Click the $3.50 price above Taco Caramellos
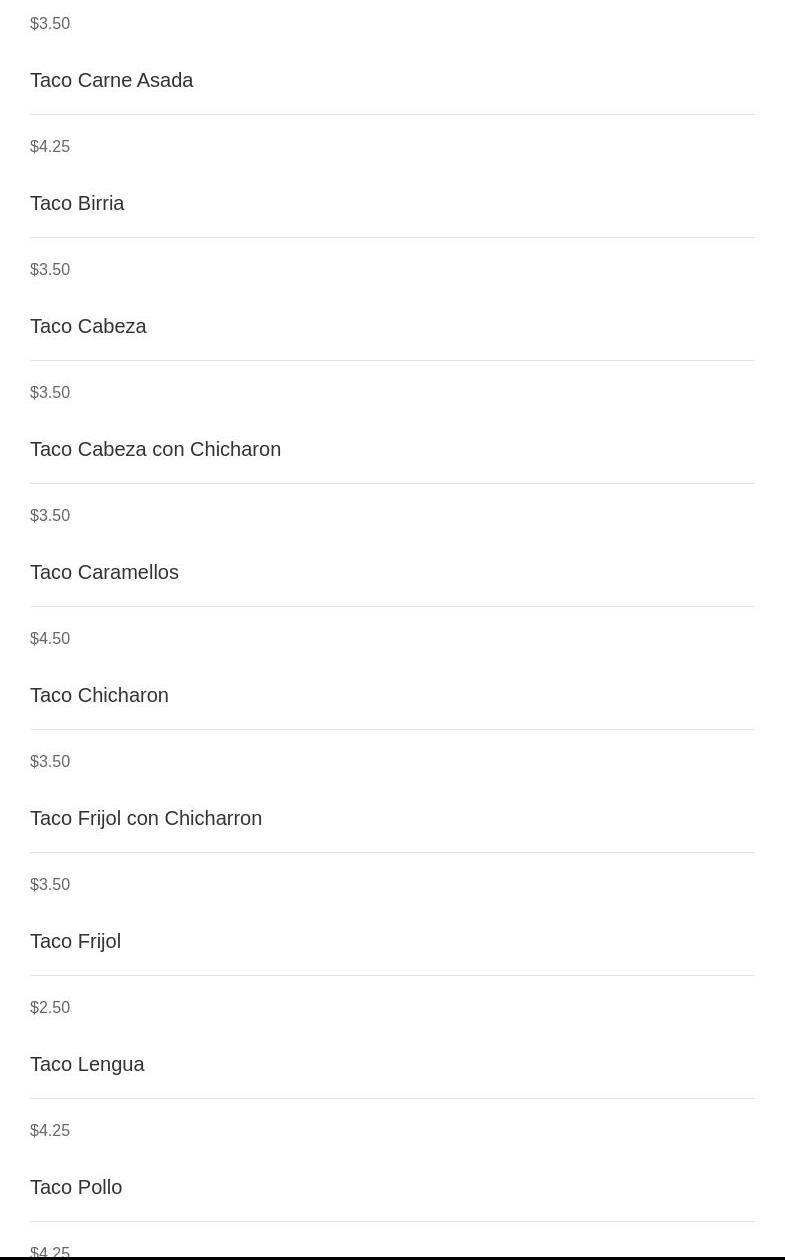This screenshot has height=1260, width=785. (x=50, y=515)
